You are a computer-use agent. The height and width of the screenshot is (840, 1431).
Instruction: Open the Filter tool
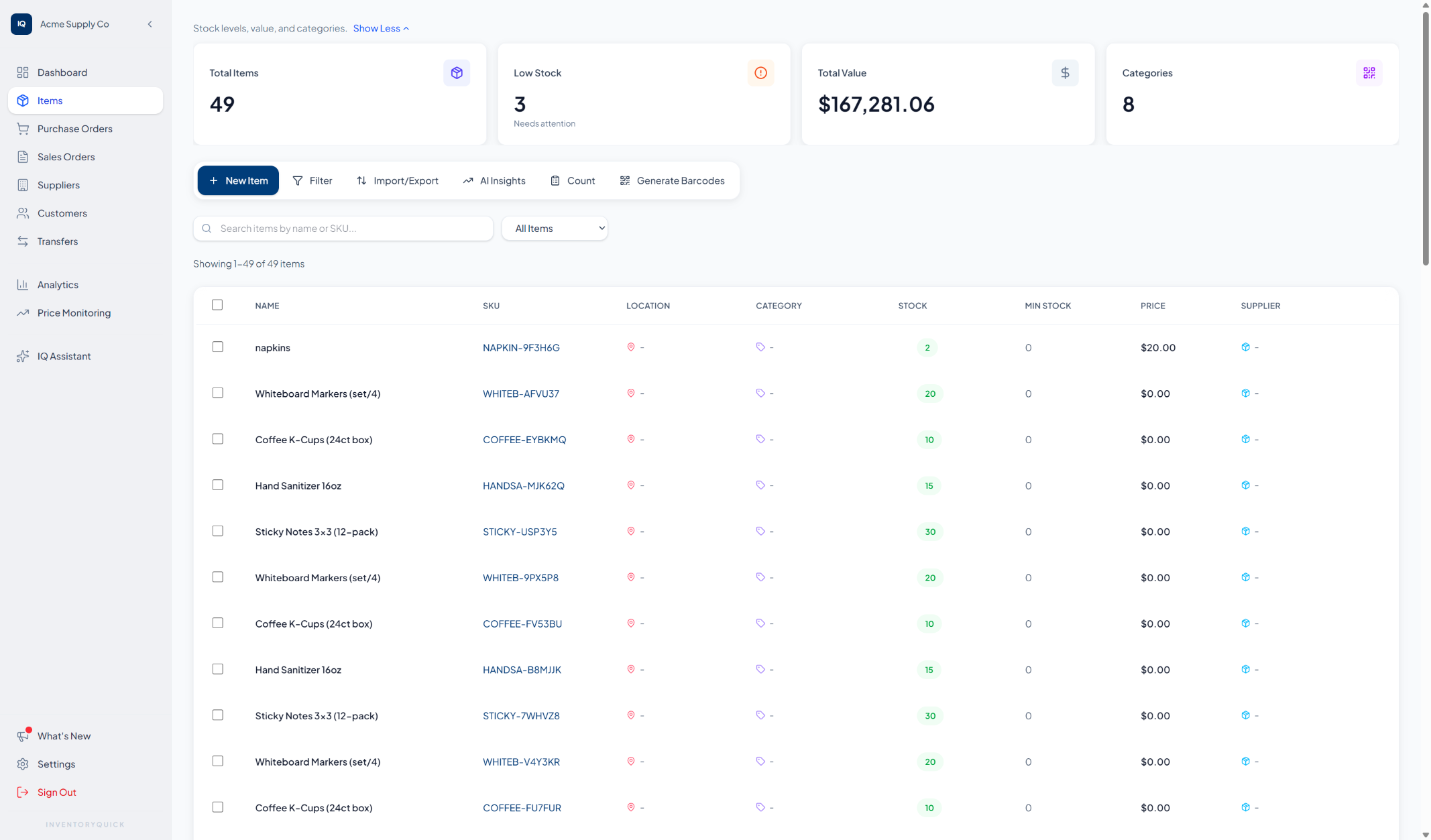click(312, 180)
